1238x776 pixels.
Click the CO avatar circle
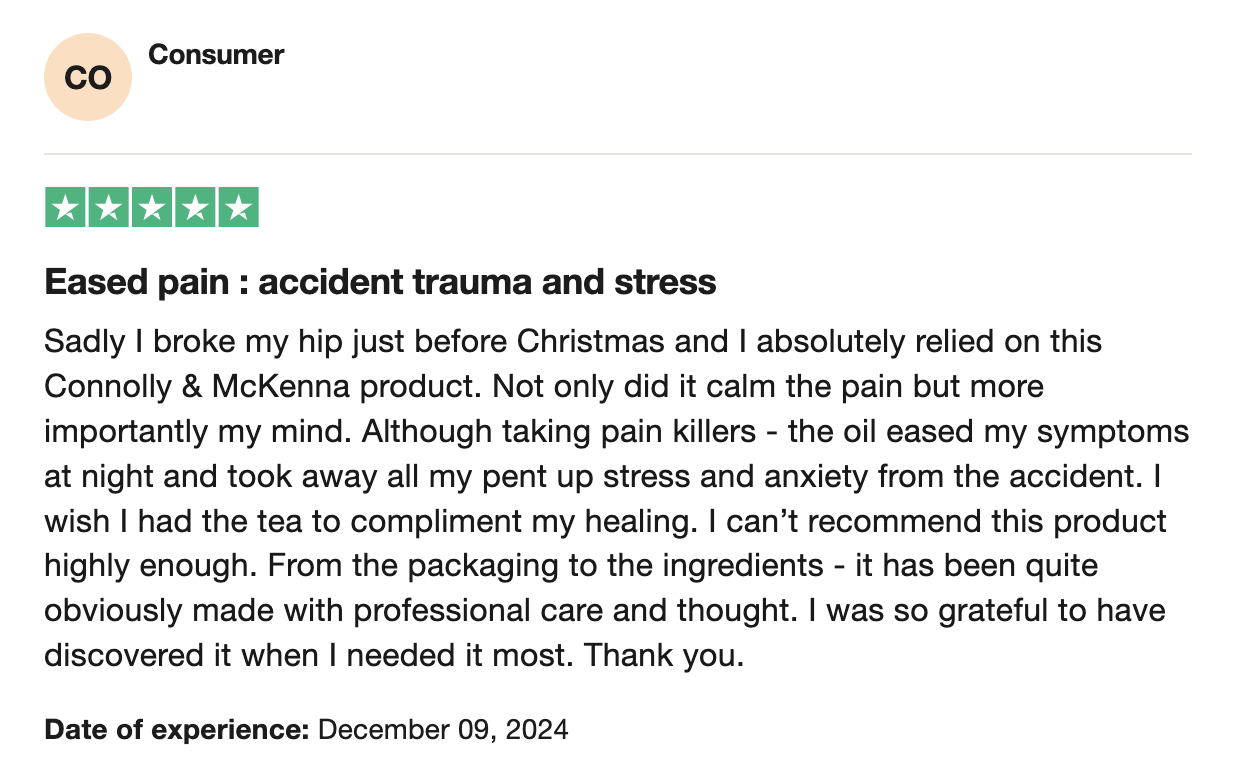click(x=88, y=77)
